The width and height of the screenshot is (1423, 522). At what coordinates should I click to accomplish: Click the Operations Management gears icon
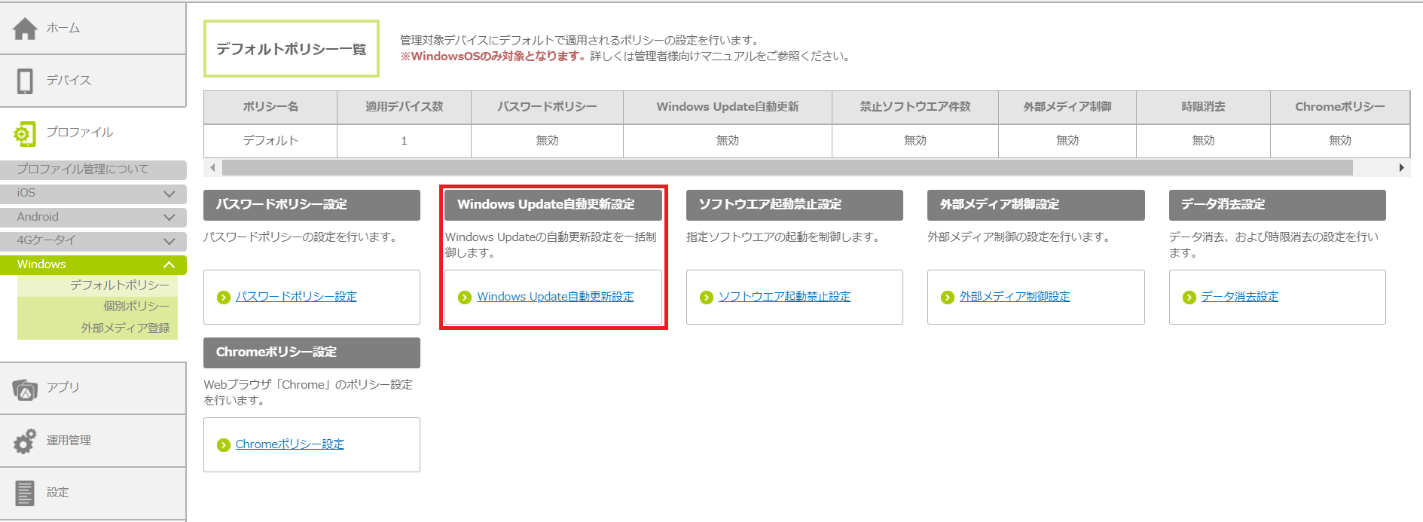coord(25,441)
